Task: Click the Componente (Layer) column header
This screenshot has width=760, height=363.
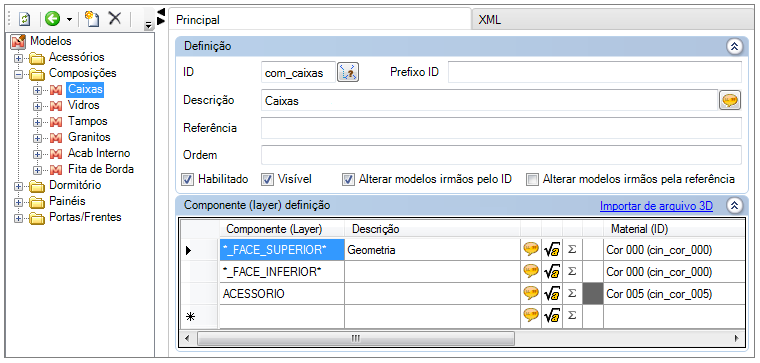Action: (282, 229)
